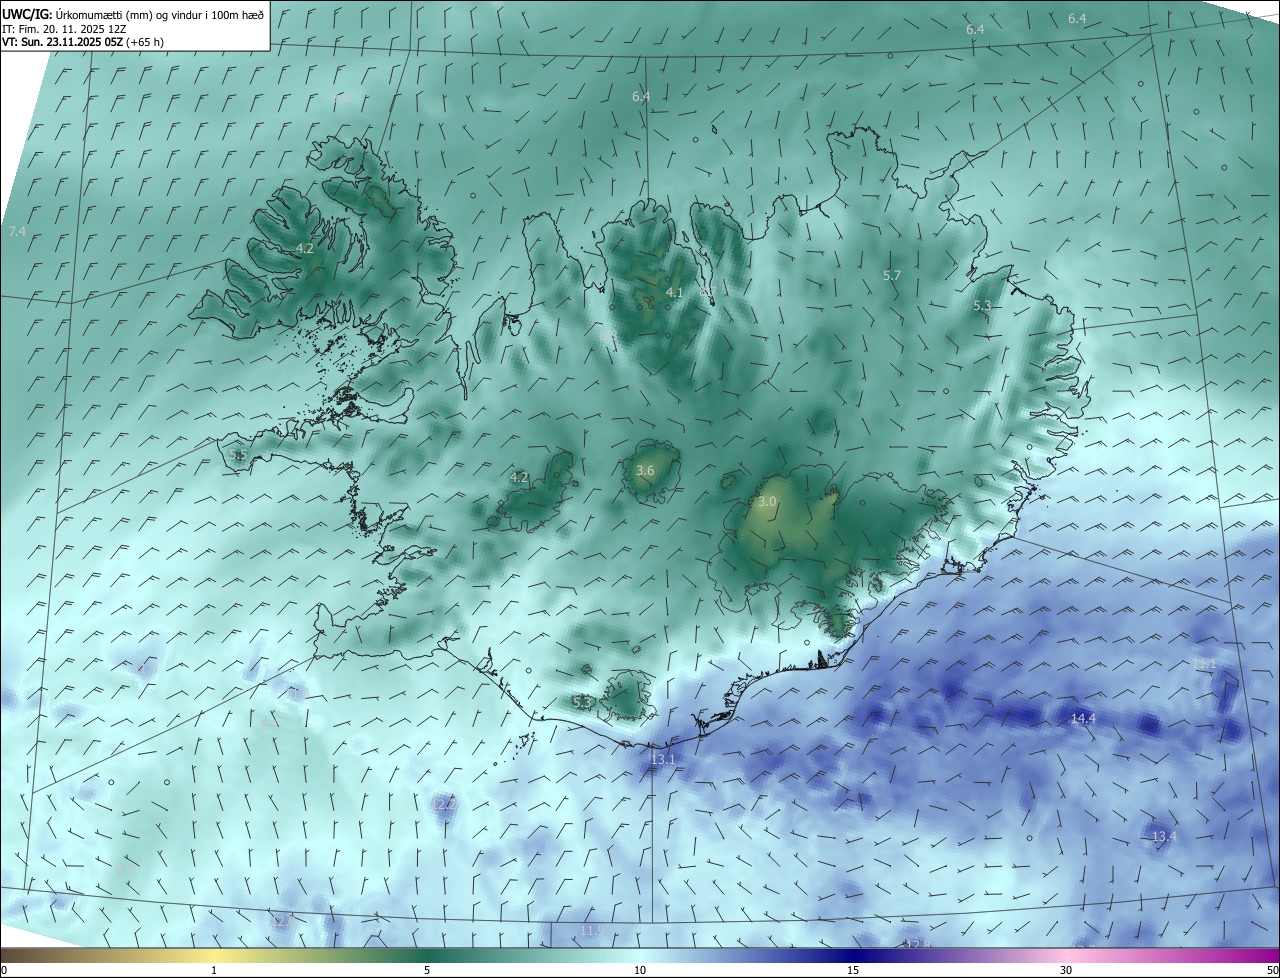
Task: Click the 13.4 value label over the sea
Action: pyautogui.click(x=1164, y=837)
